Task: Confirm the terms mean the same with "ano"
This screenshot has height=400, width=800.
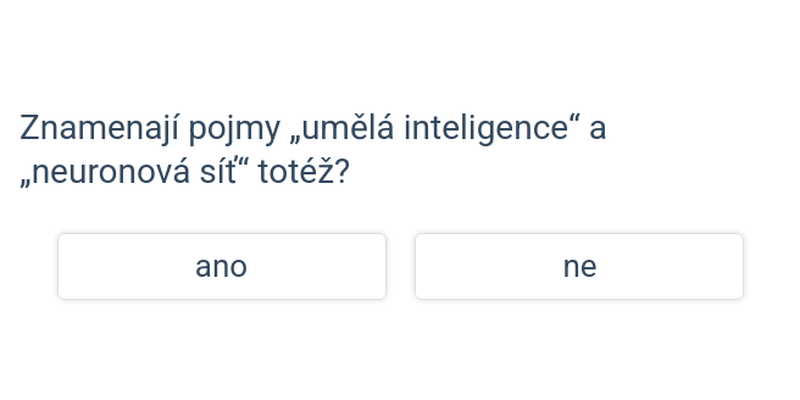Action: click(221, 266)
